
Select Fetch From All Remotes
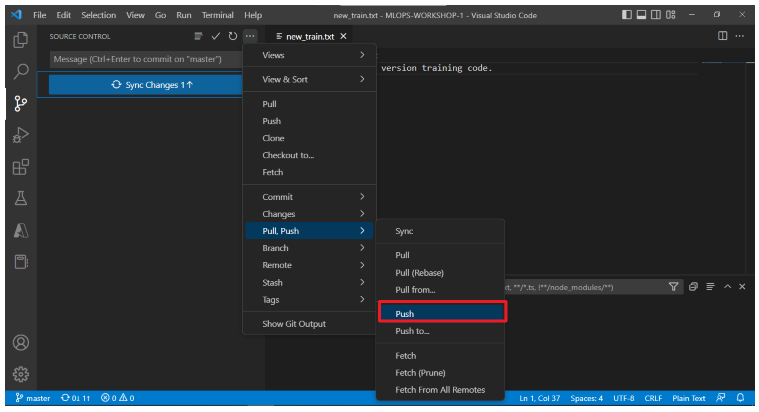tap(441, 390)
